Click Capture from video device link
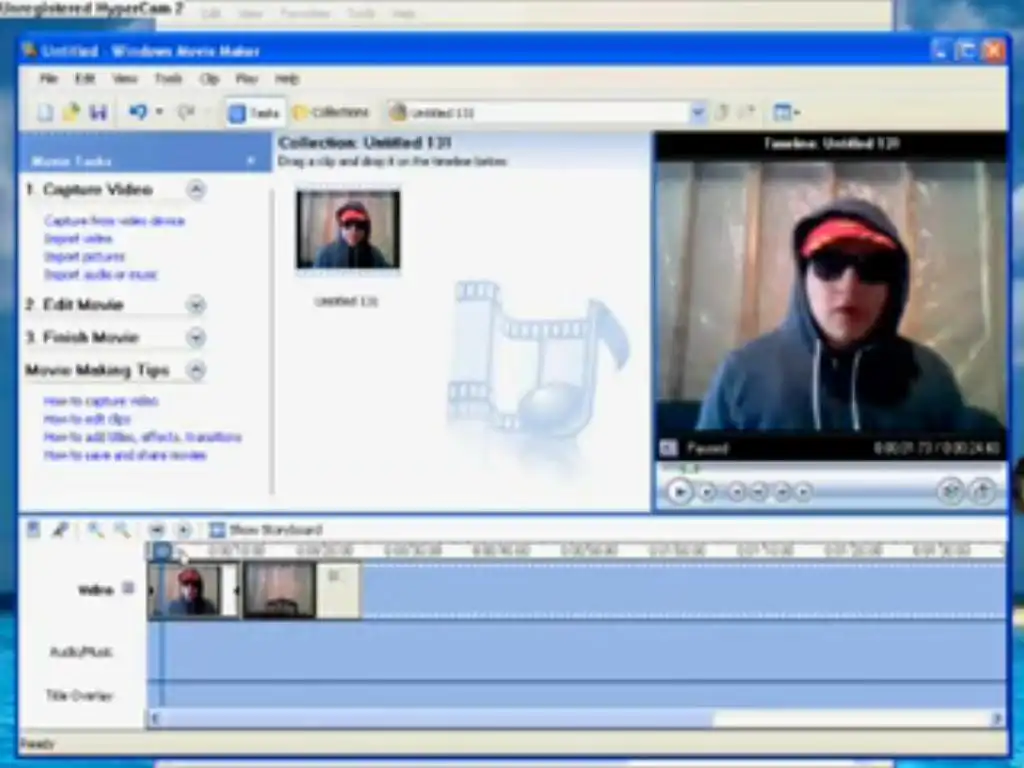The height and width of the screenshot is (768, 1024). click(x=114, y=221)
